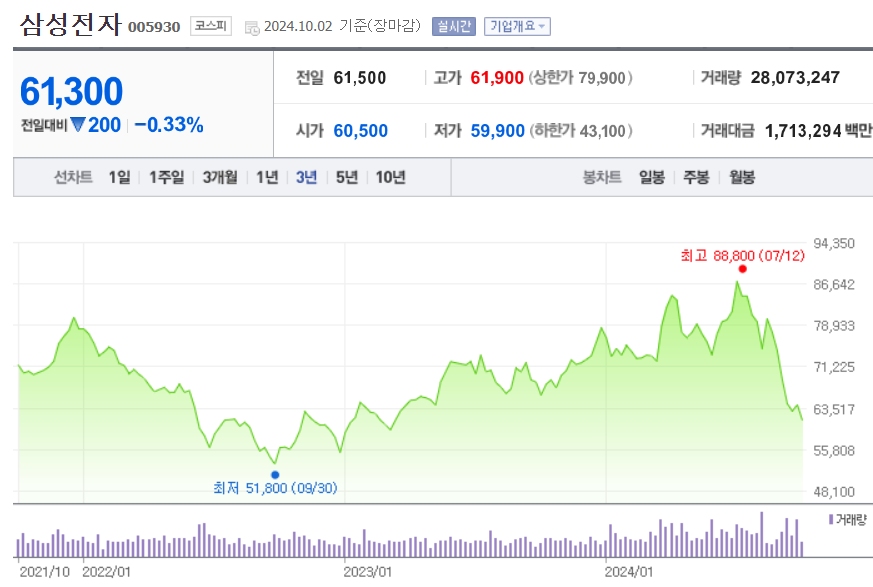This screenshot has width=873, height=587.
Task: Click the blue down-triangle change icon
Action: pyautogui.click(x=78, y=124)
